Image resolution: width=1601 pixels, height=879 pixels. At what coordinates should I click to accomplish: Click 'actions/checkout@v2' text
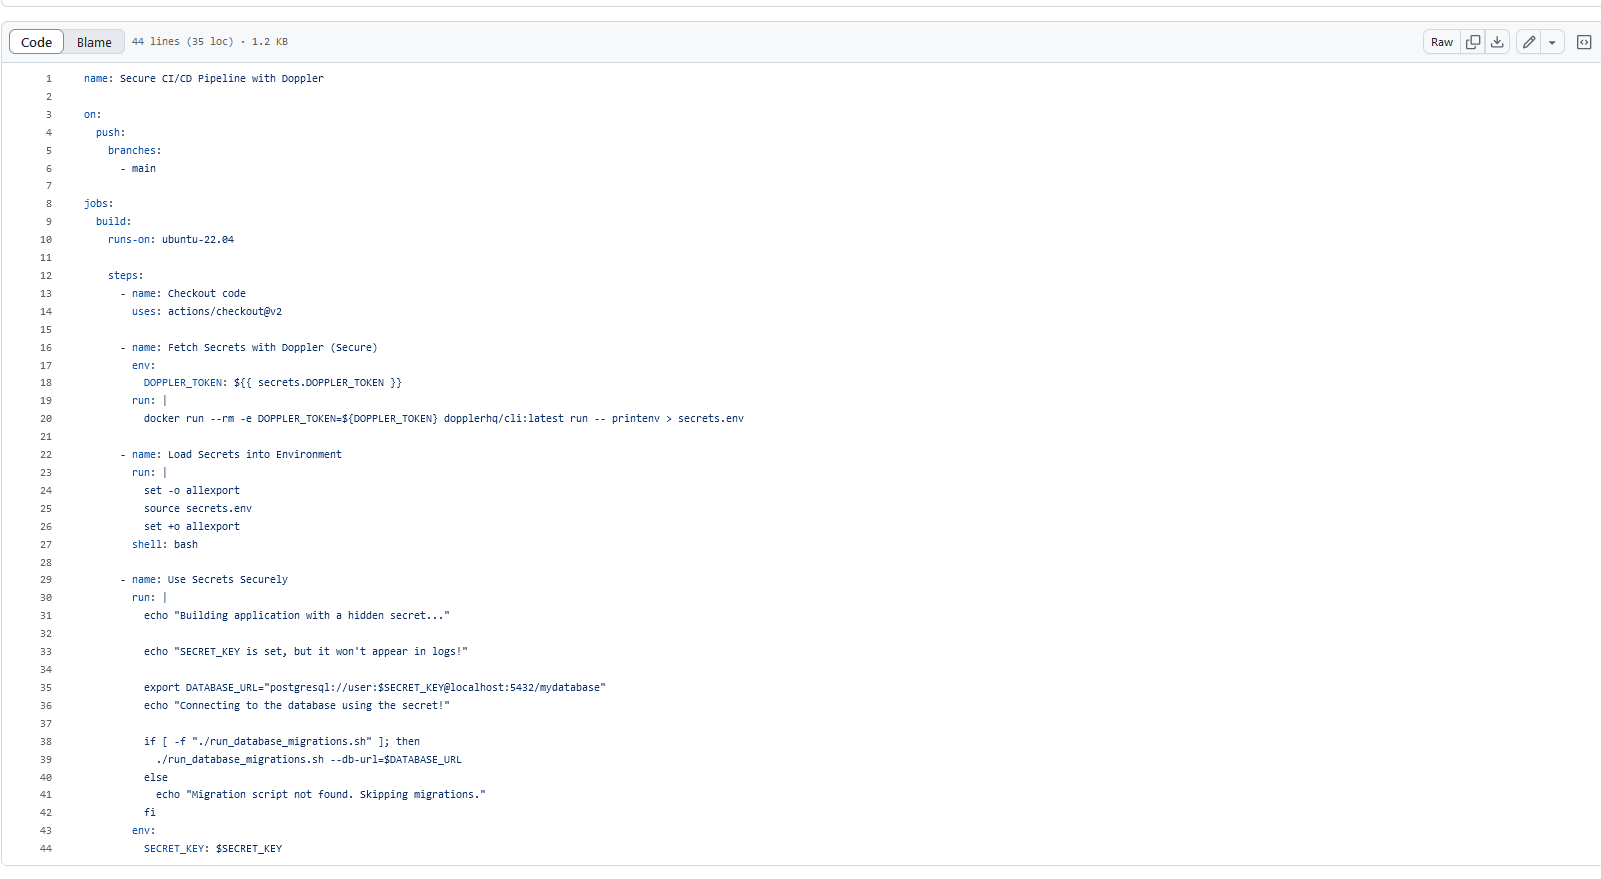click(x=225, y=312)
